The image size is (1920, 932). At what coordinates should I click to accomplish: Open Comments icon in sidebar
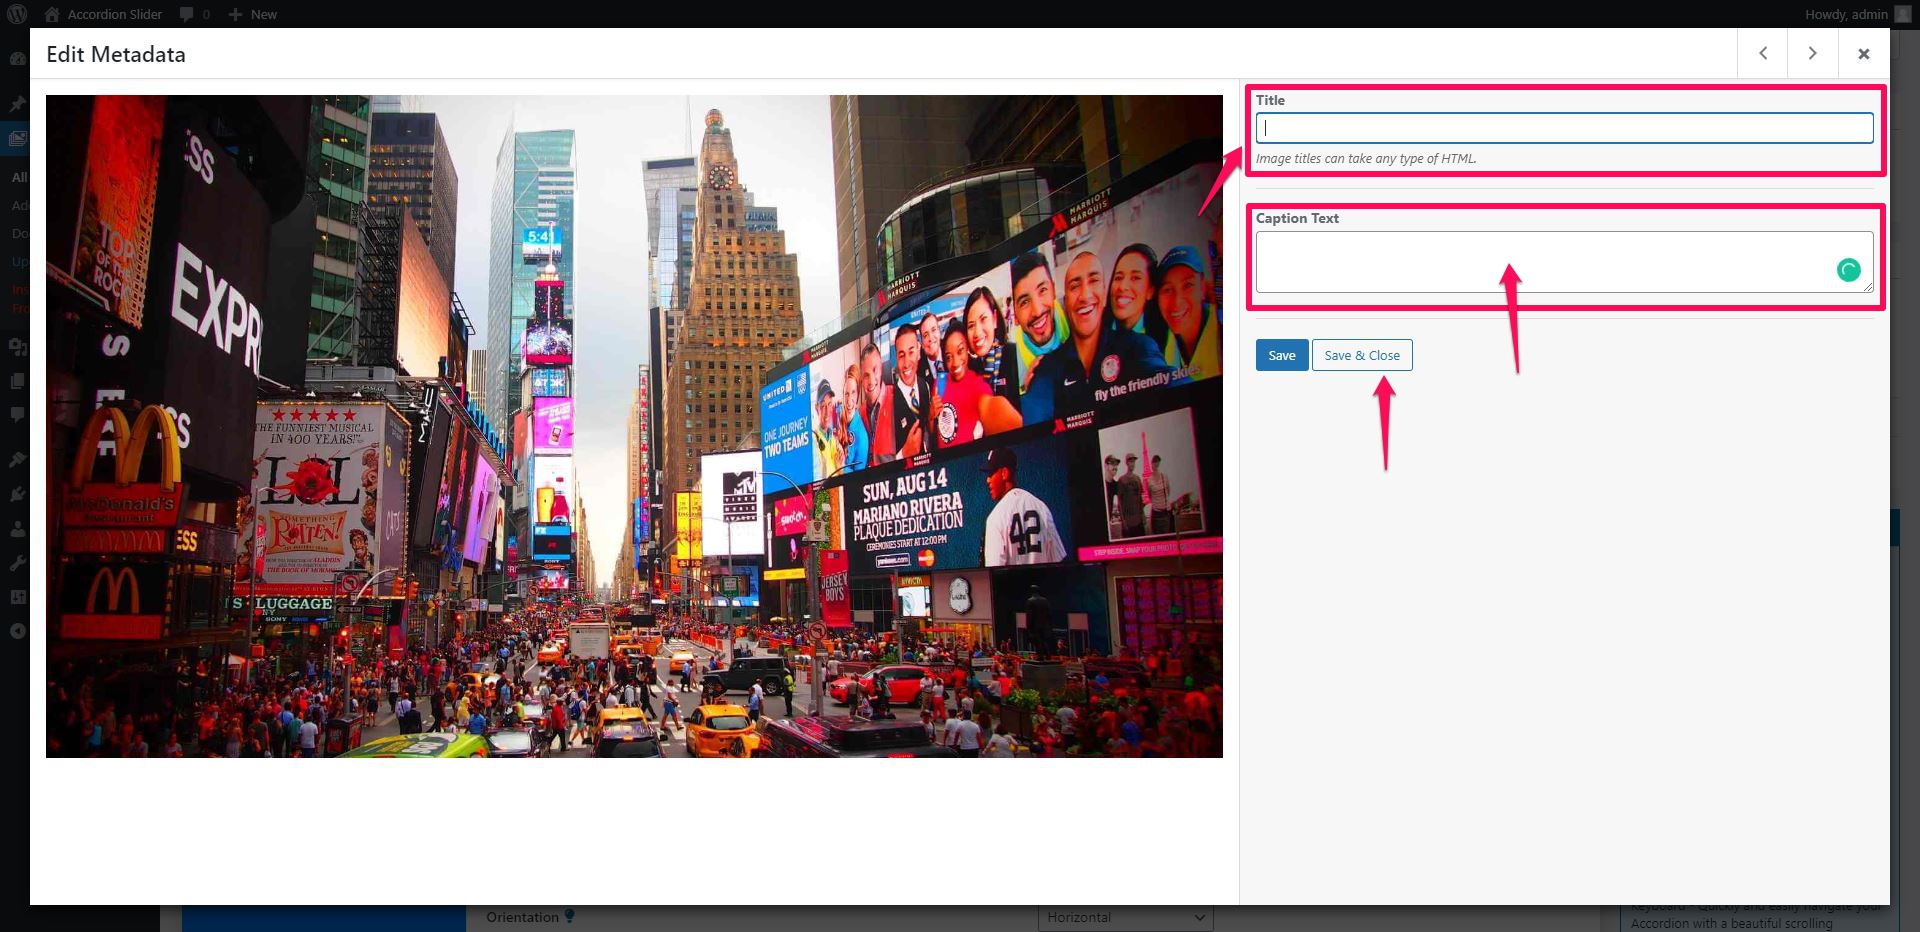point(17,414)
